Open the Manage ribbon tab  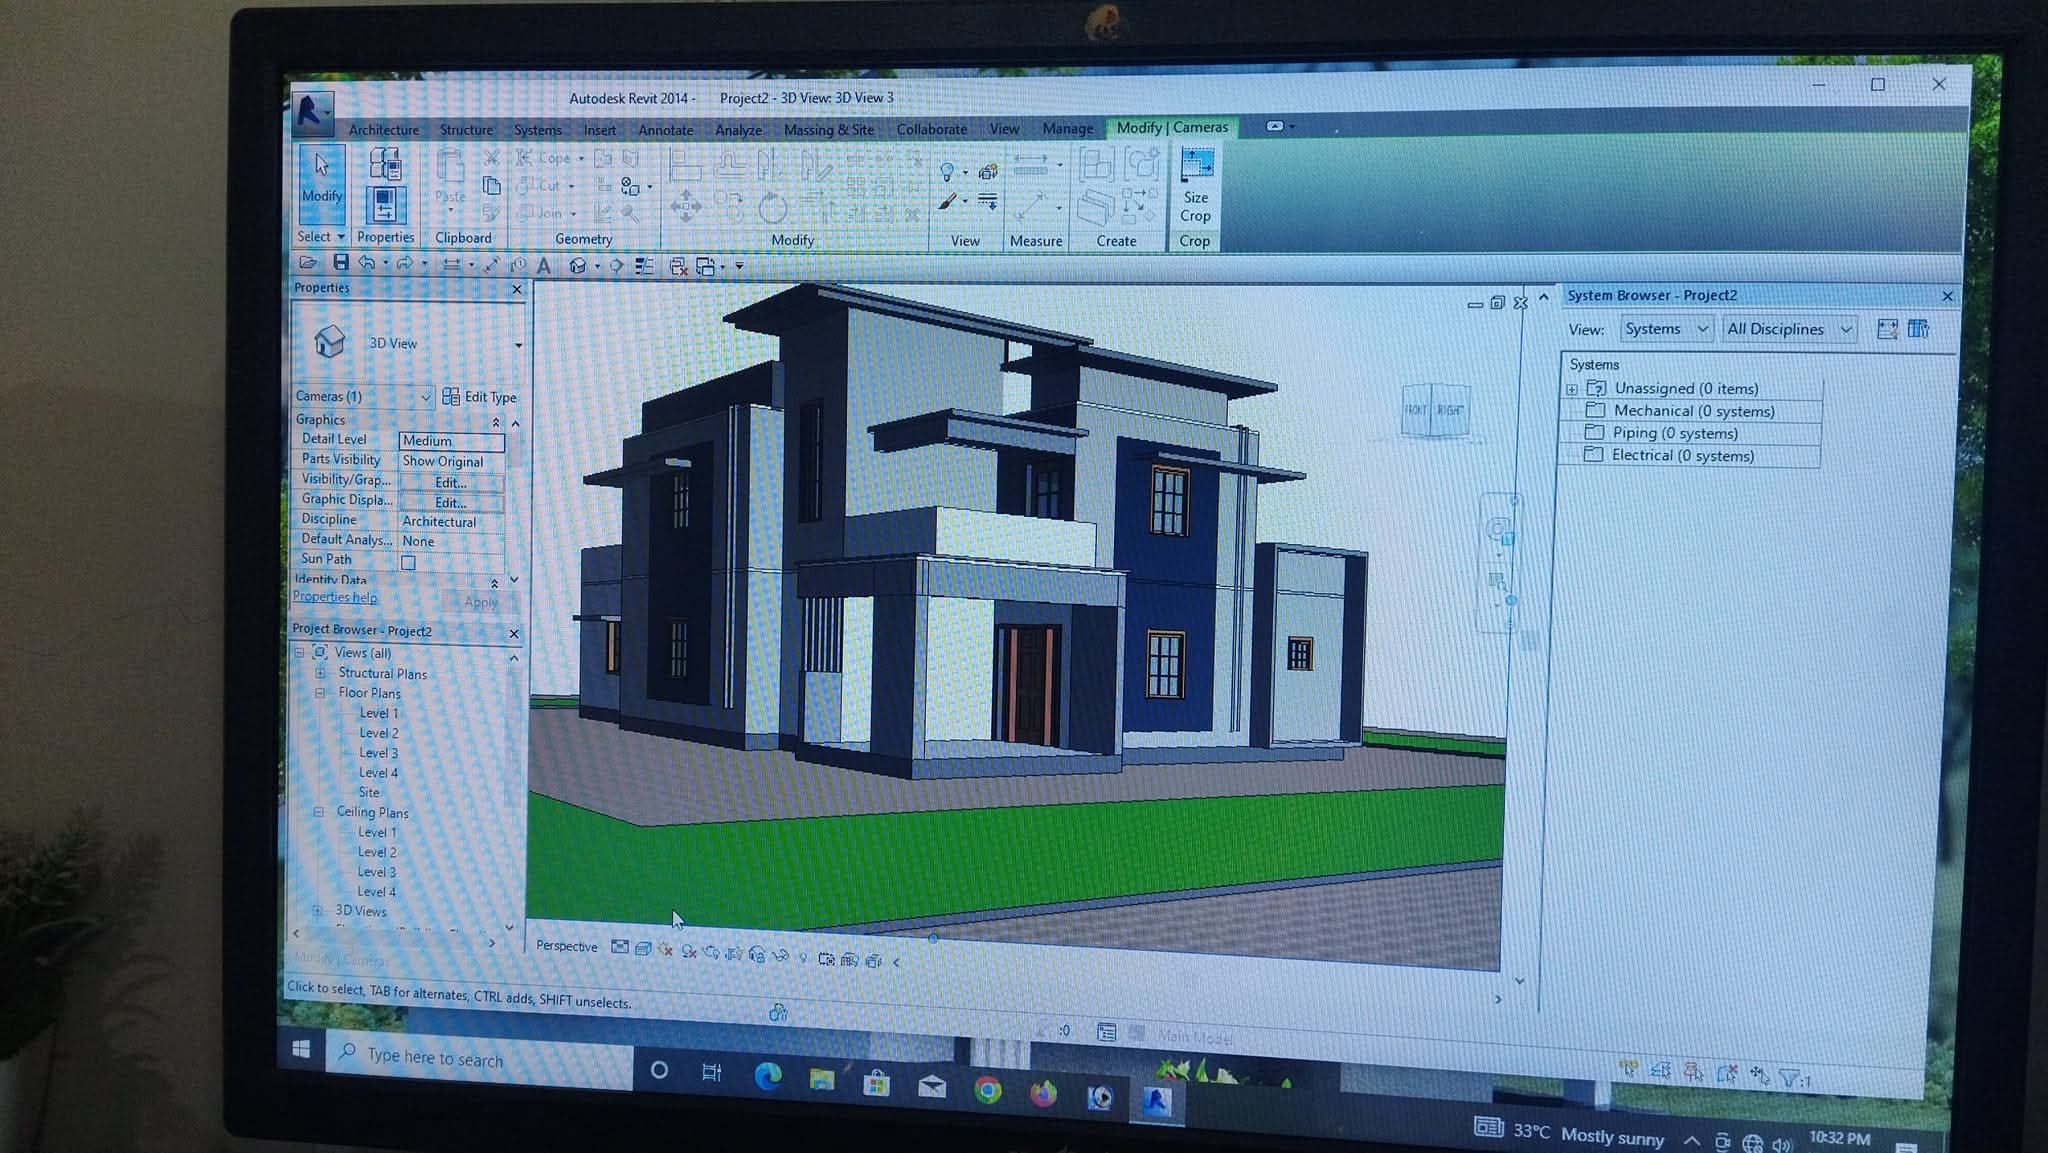1067,128
